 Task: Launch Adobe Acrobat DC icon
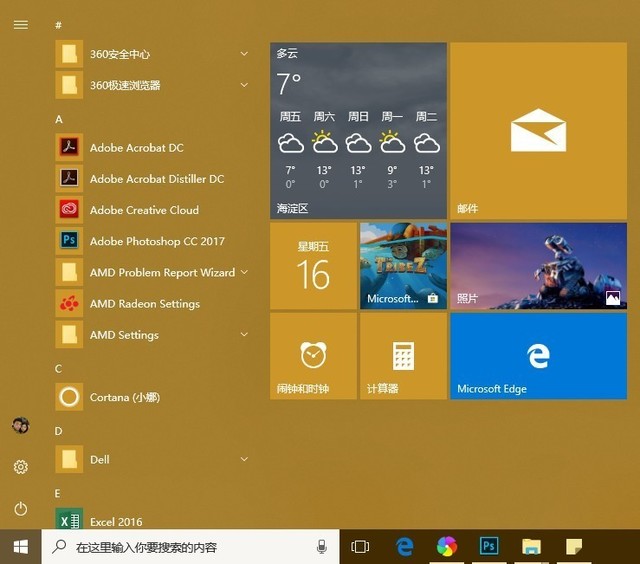pos(69,147)
